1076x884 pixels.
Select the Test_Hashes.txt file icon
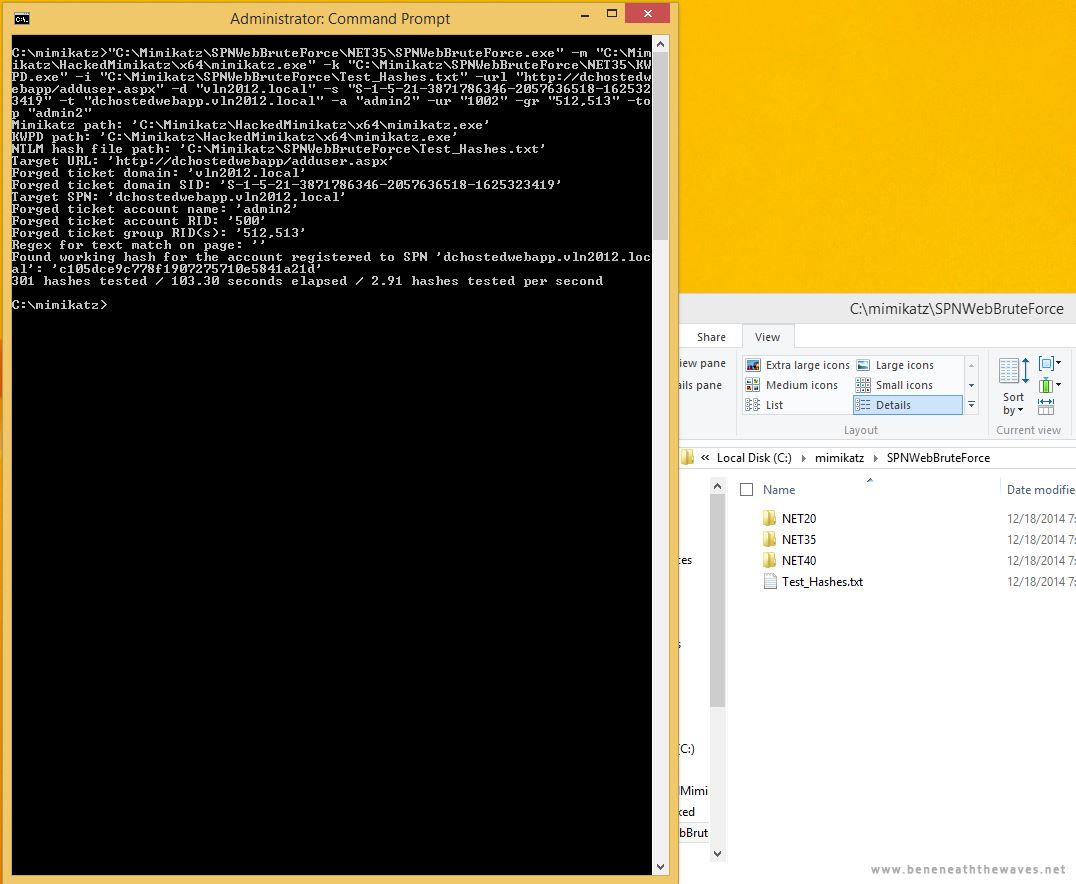coord(769,581)
